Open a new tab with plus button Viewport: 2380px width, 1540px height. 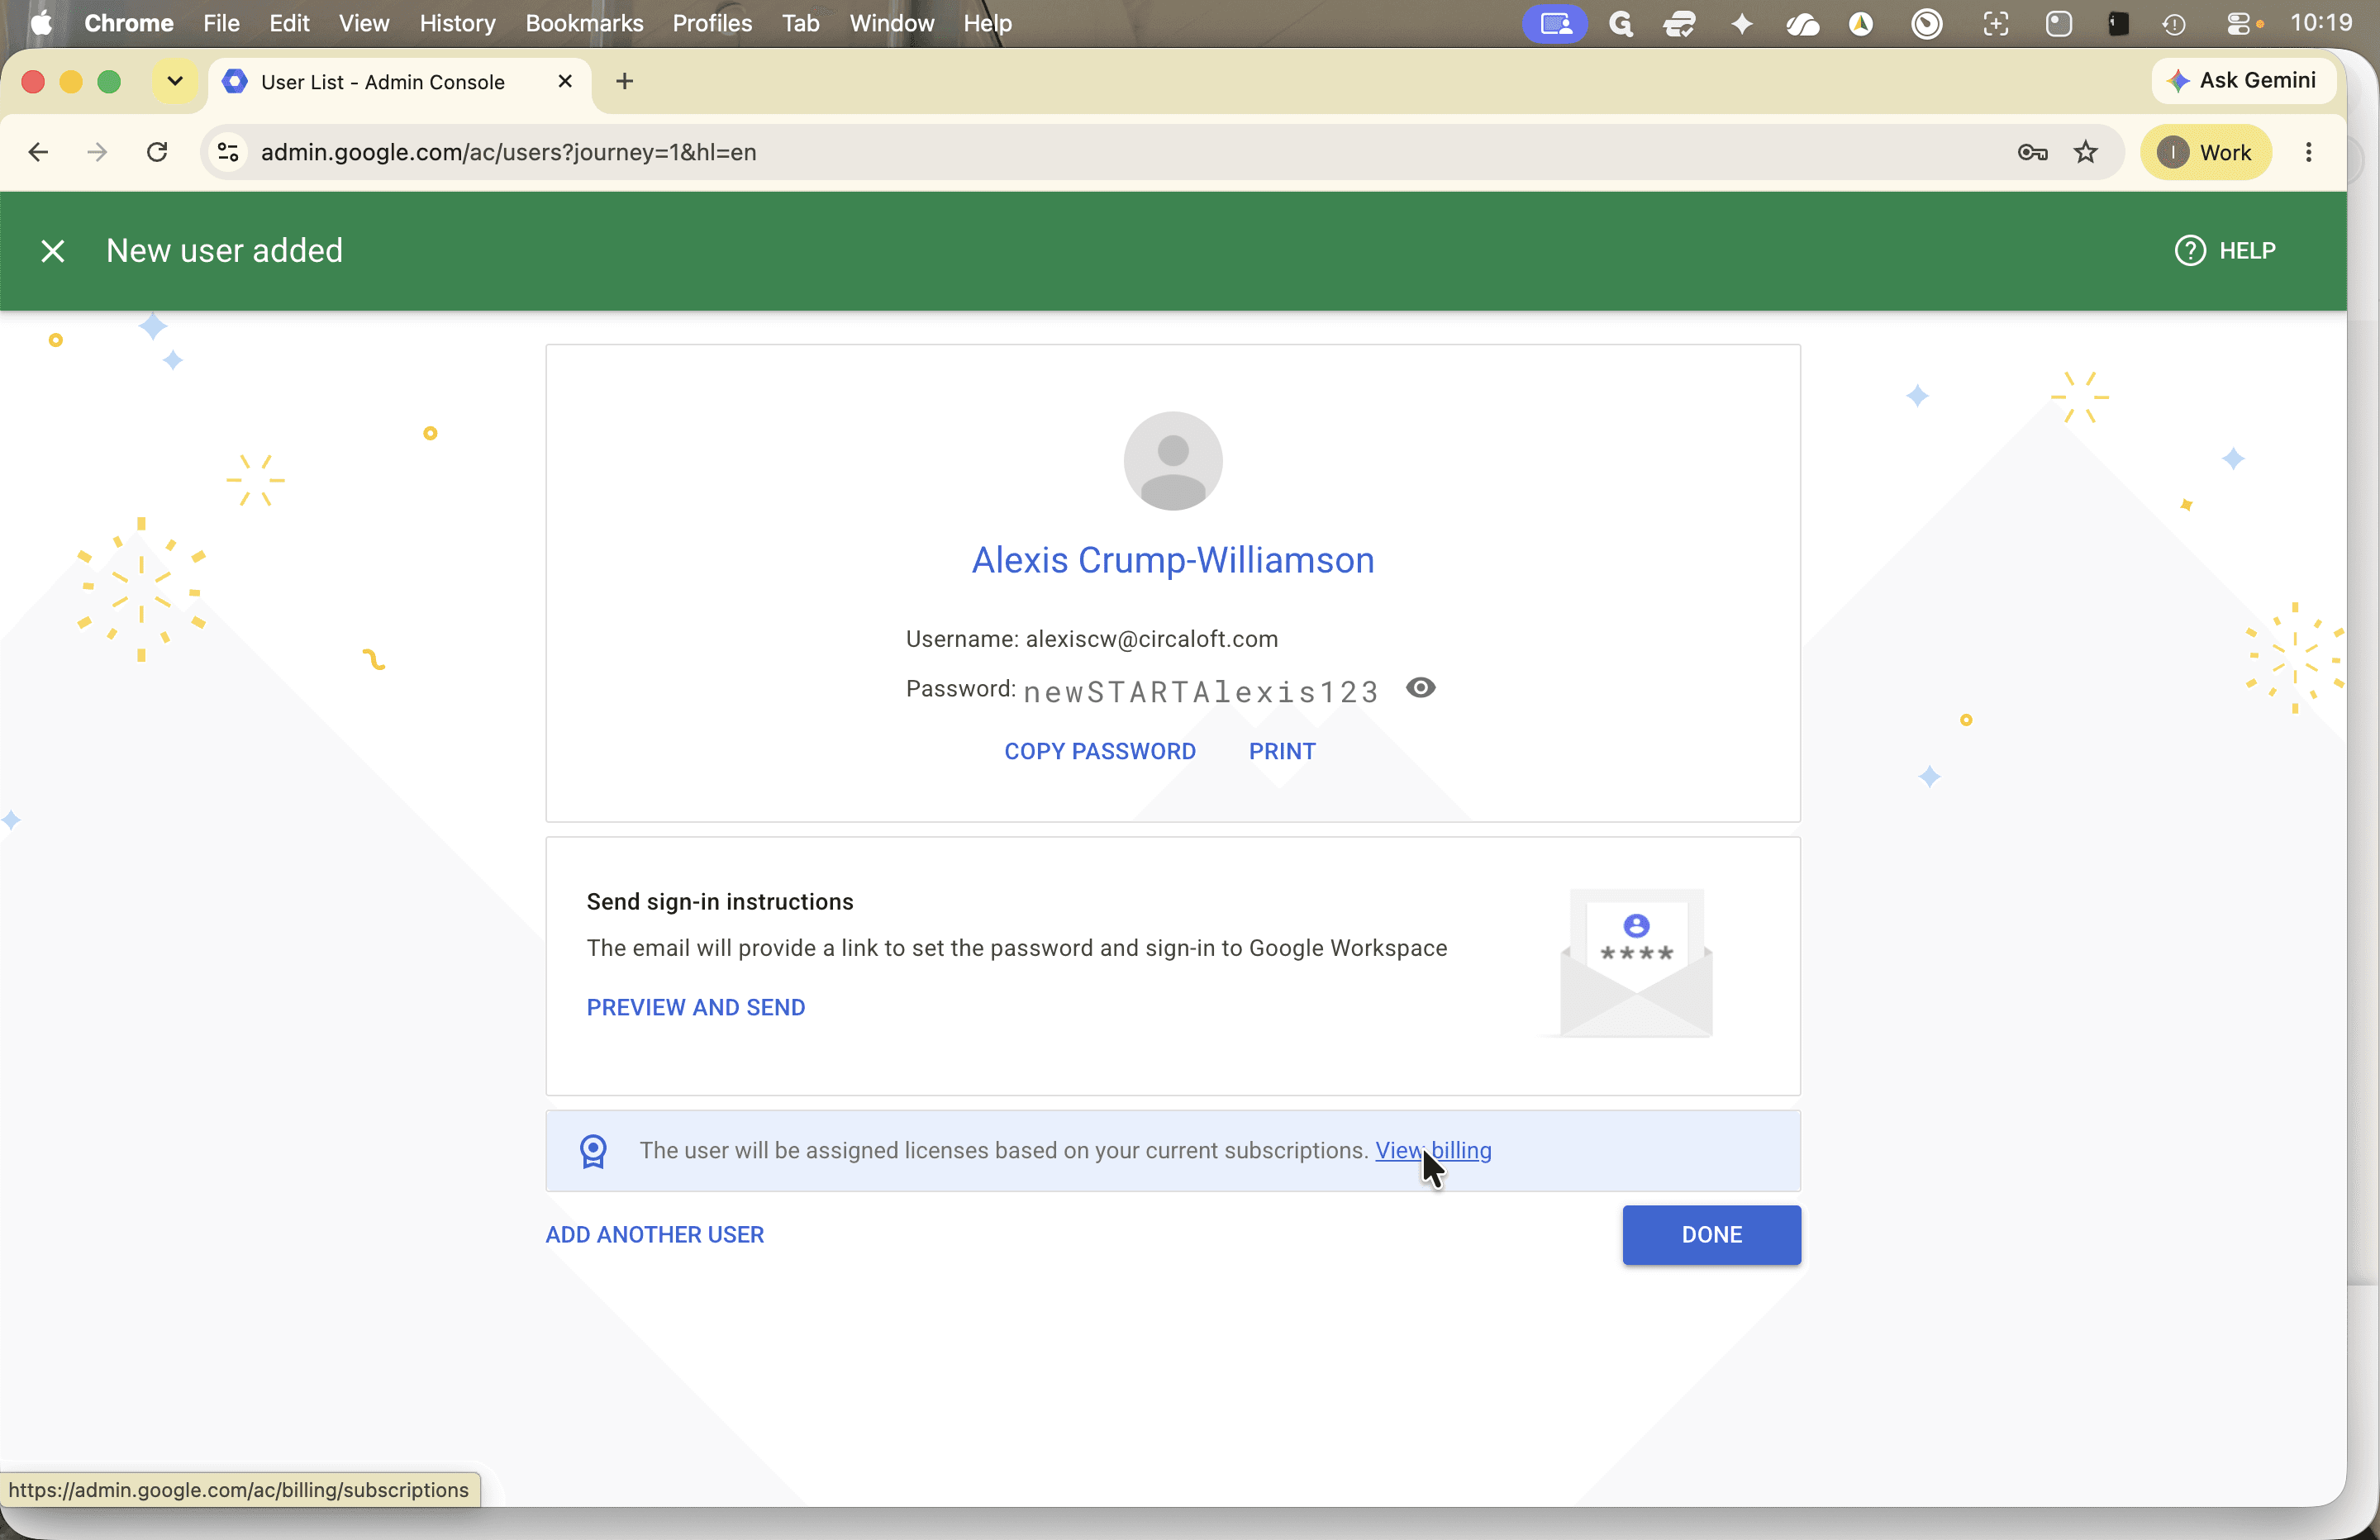pos(625,81)
